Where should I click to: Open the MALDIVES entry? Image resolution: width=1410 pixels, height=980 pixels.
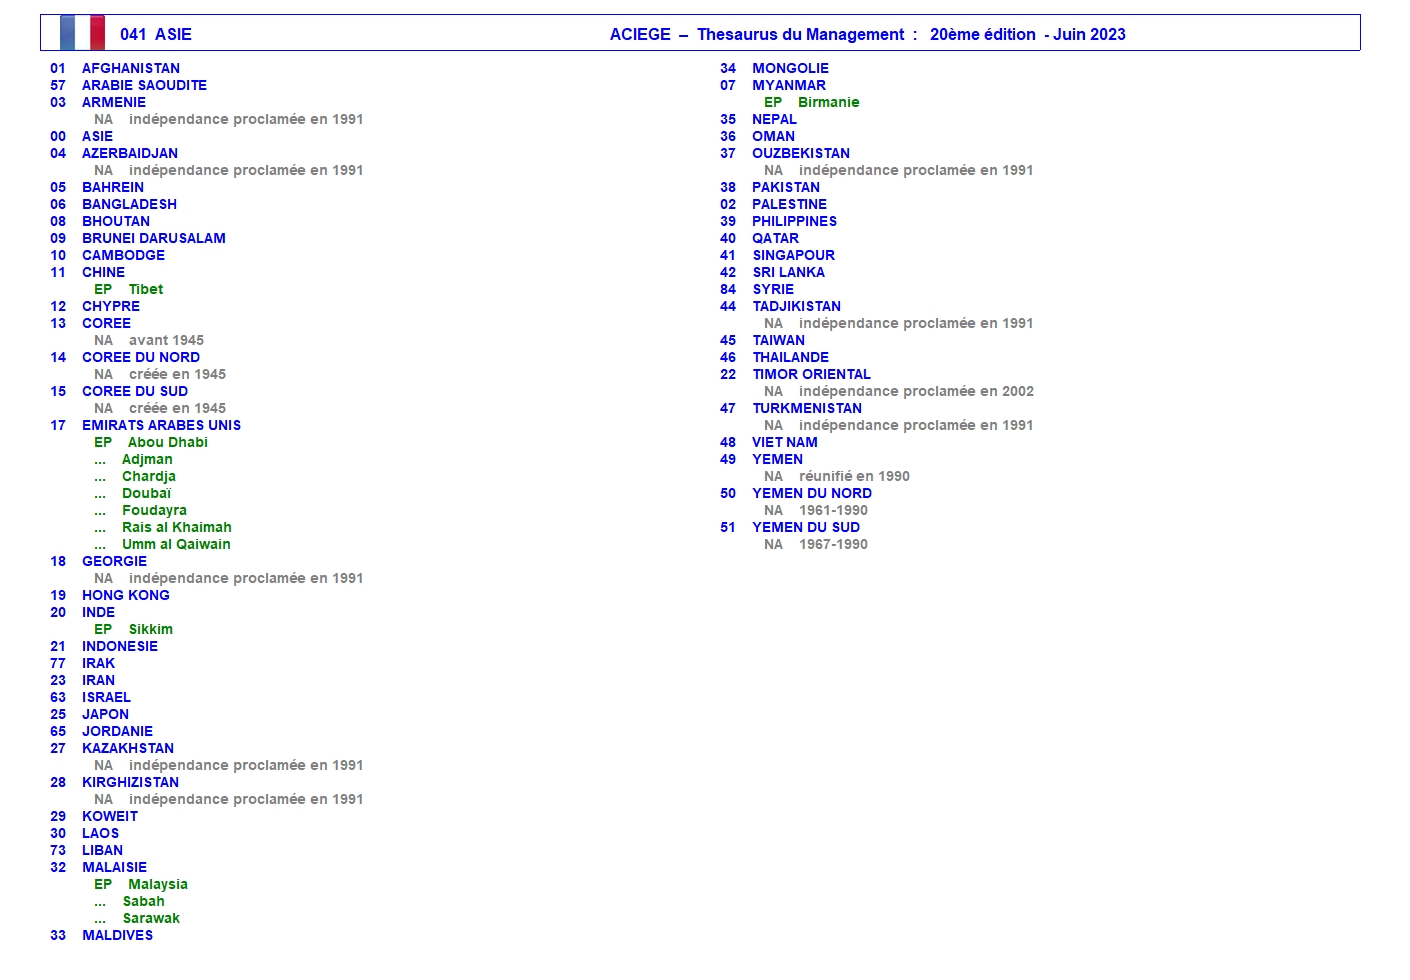[117, 935]
